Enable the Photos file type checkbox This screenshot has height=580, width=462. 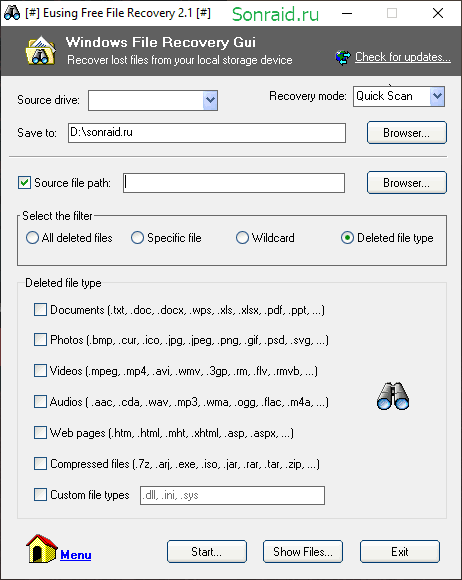(40, 340)
